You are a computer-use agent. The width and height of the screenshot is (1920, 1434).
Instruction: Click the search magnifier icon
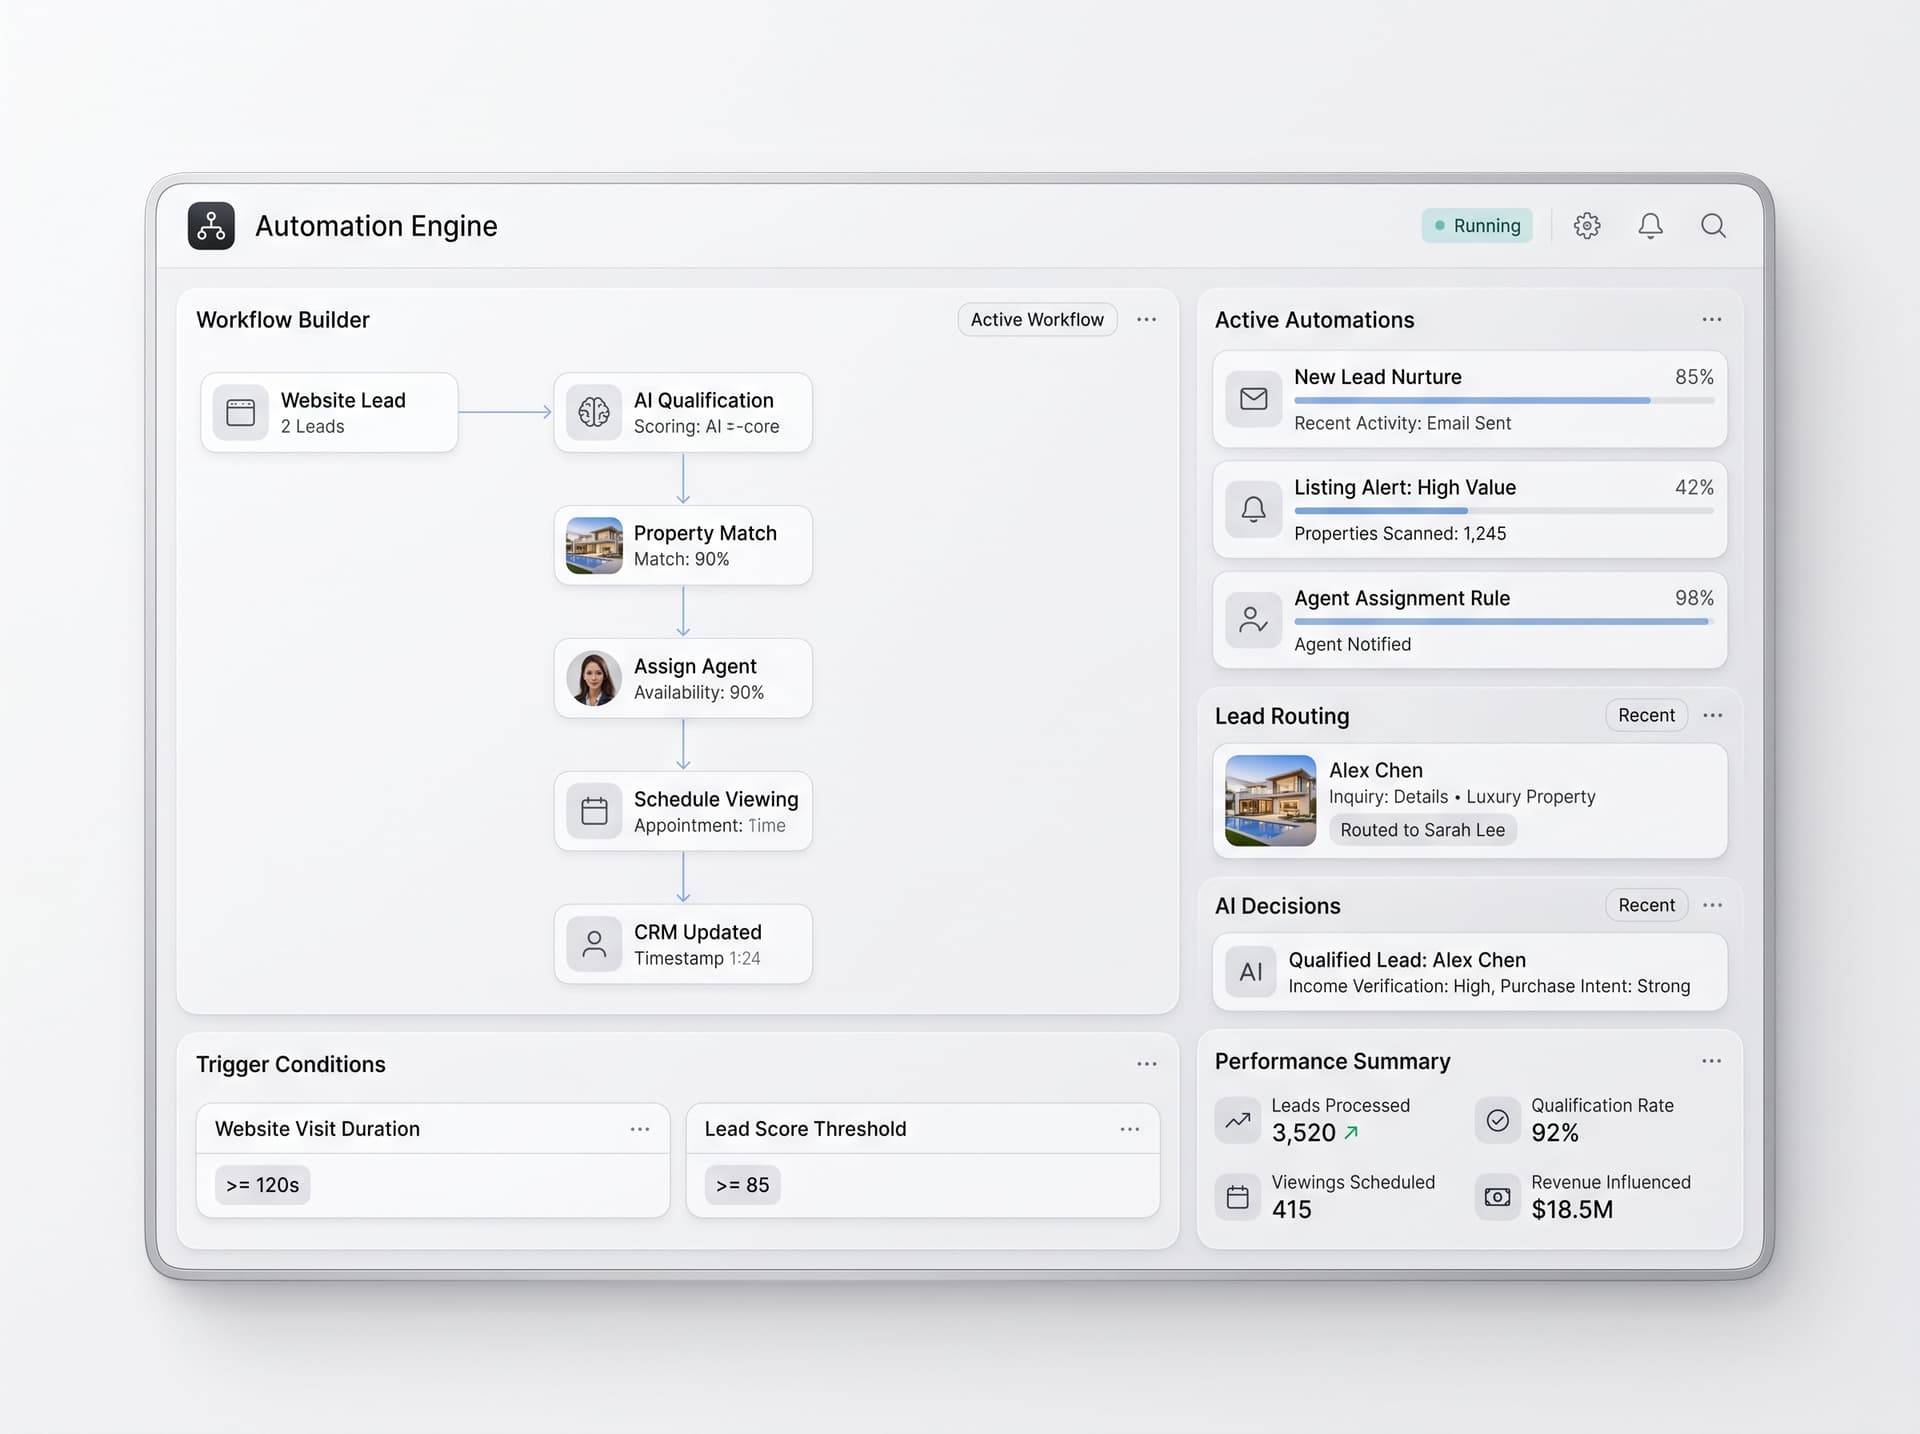(x=1713, y=226)
